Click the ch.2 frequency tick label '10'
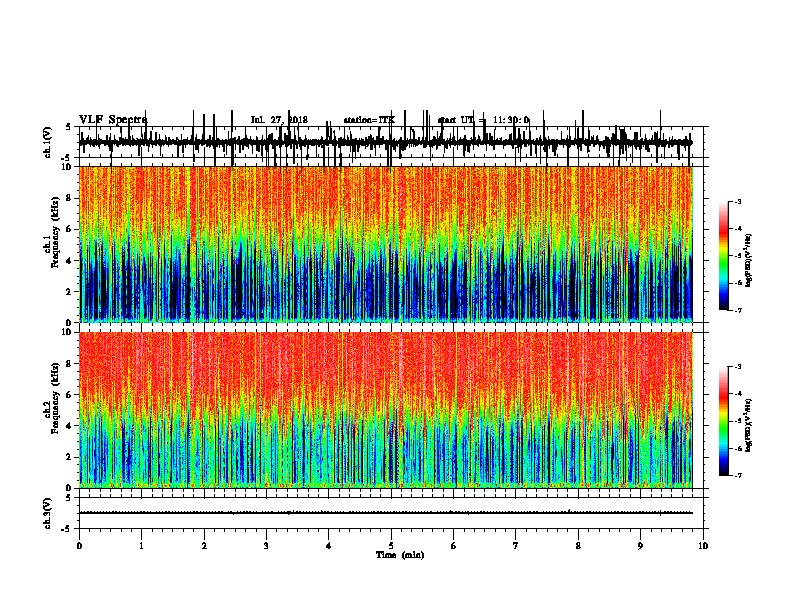Screen dimensions: 792x612 click(x=67, y=332)
